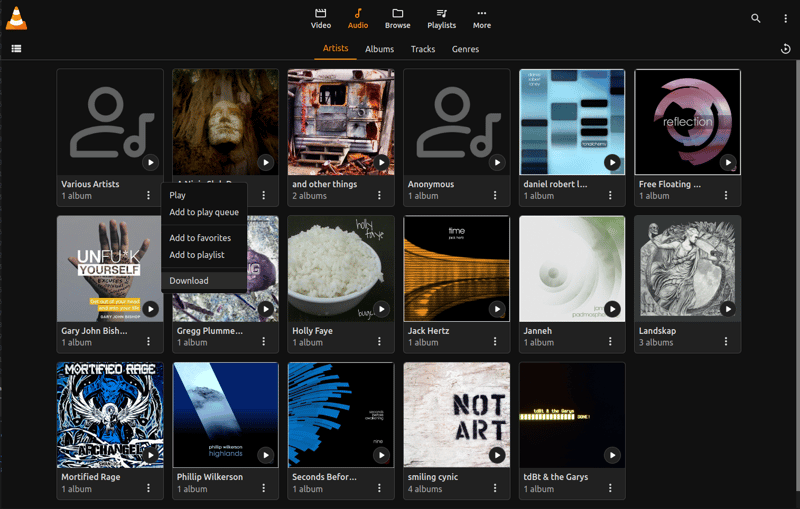Play Landskap artist

point(728,309)
